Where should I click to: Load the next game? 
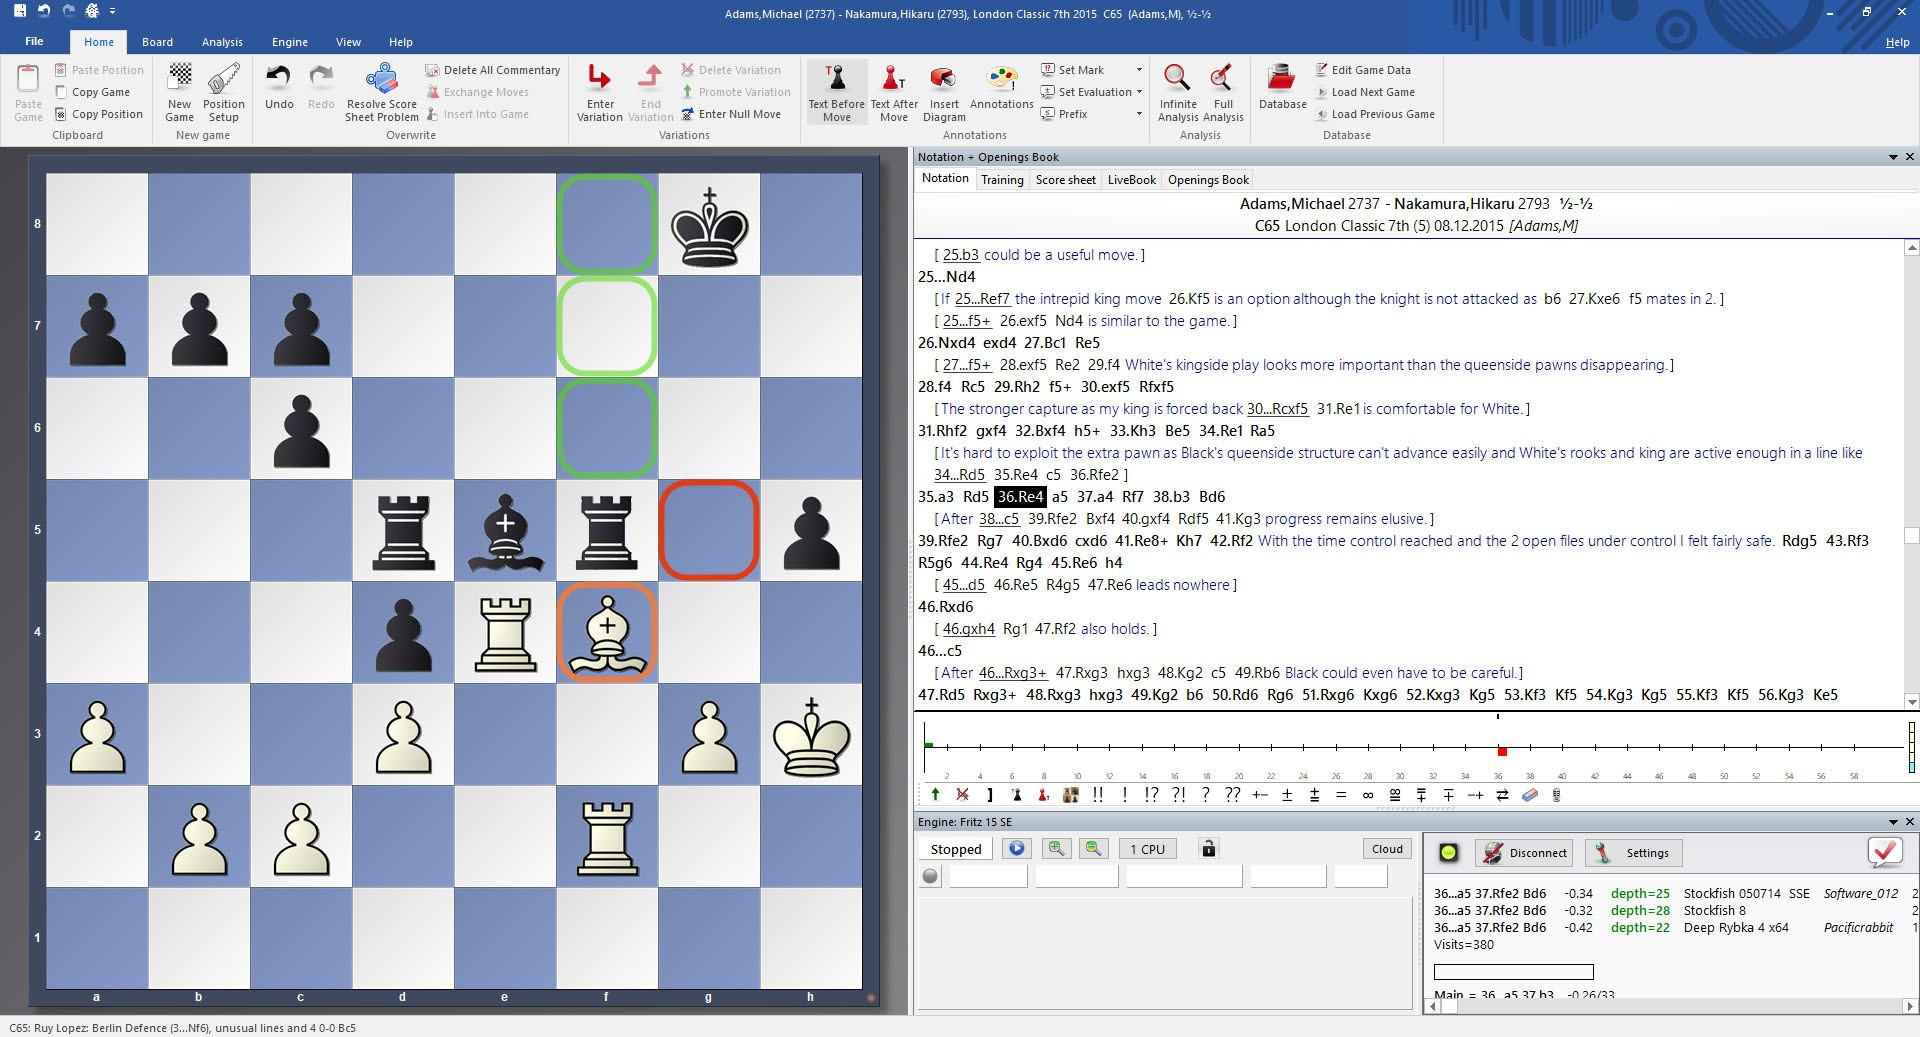pos(1371,91)
